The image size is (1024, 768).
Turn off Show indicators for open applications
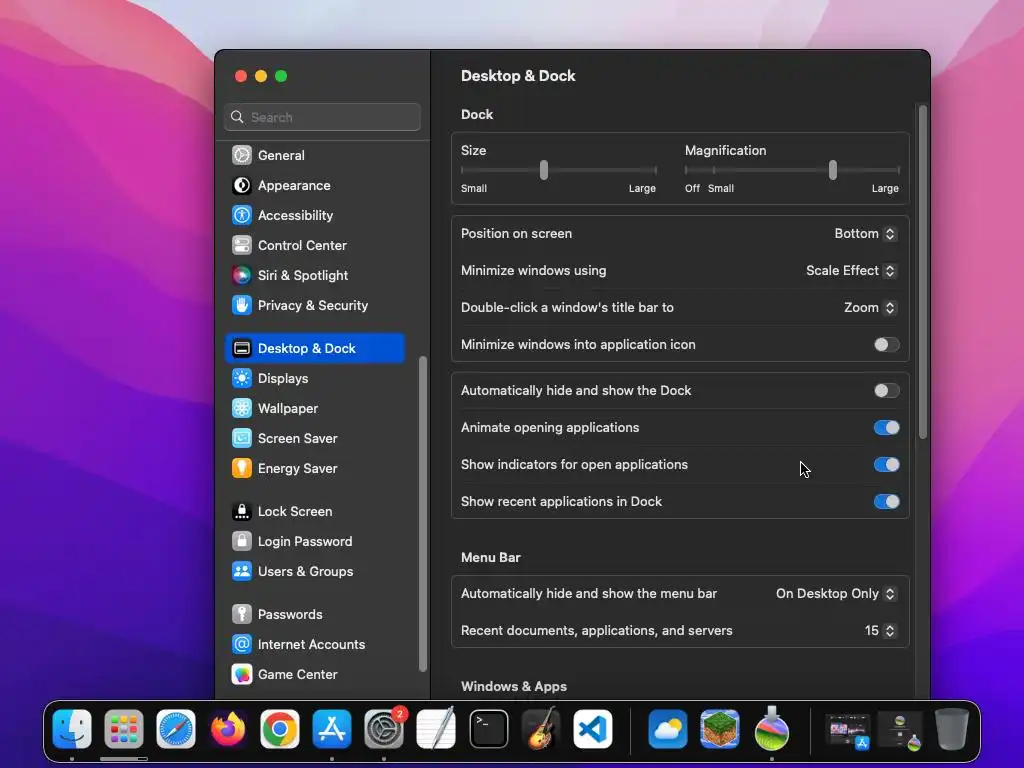[886, 465]
